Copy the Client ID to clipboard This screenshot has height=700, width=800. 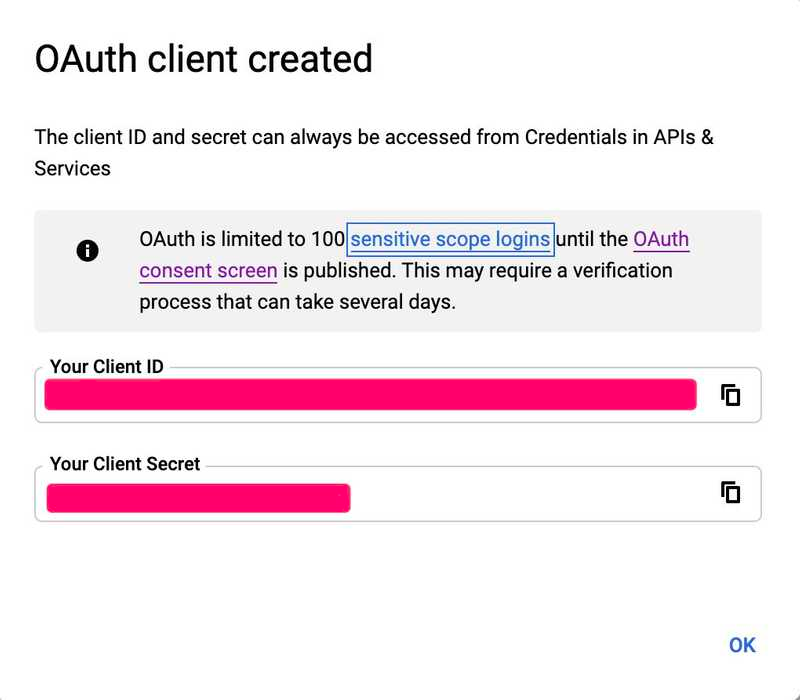[x=731, y=395]
